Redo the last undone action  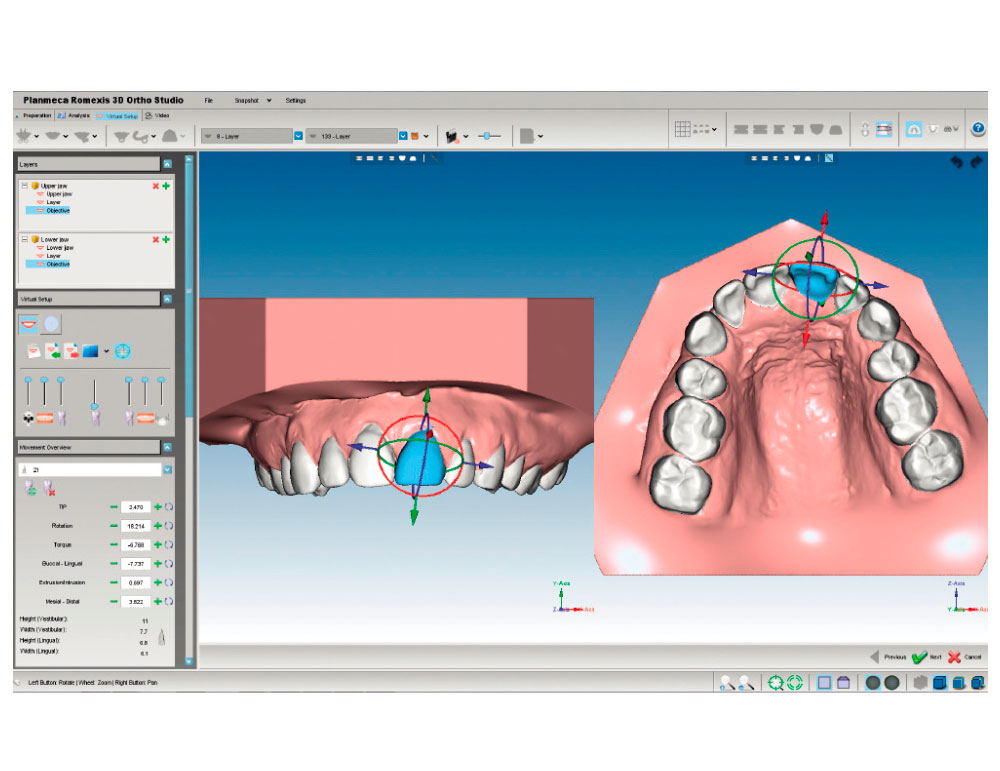tap(976, 162)
